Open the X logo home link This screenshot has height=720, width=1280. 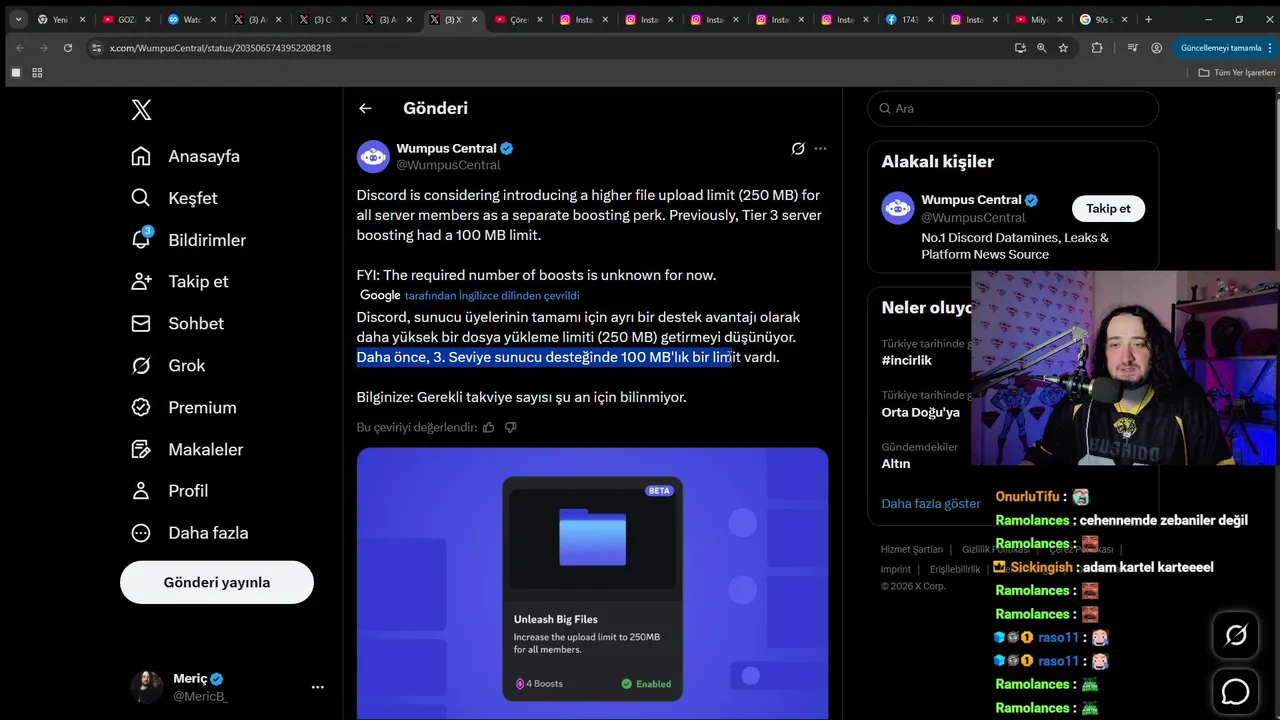click(142, 109)
